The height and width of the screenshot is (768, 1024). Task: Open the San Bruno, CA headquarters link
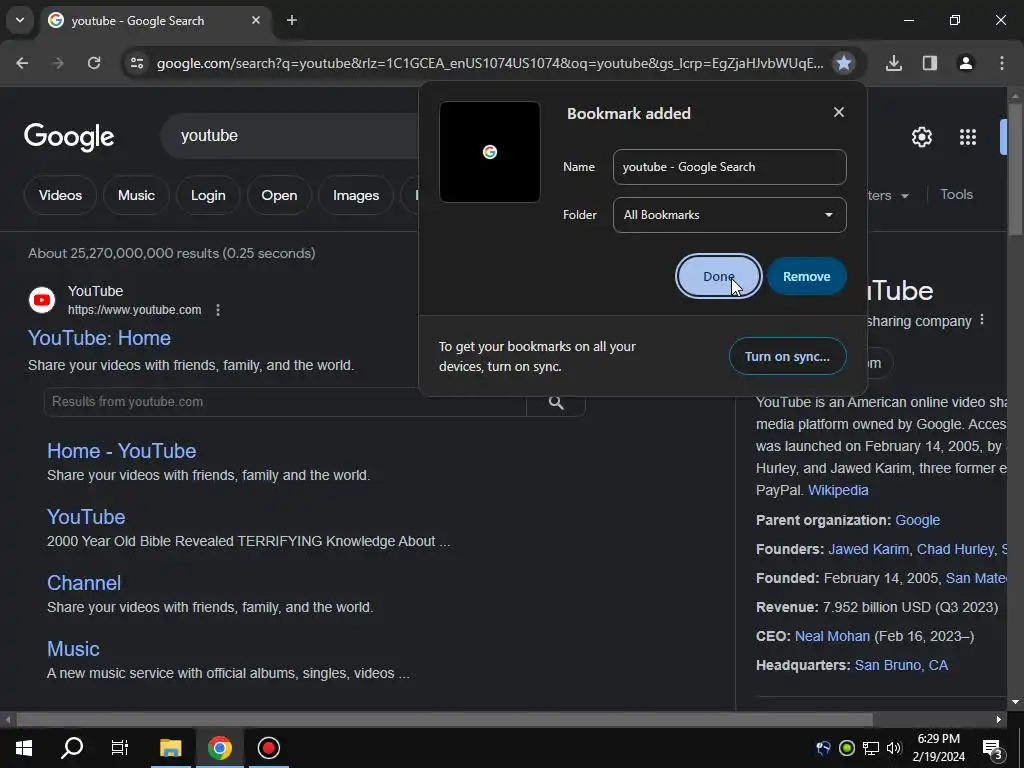pyautogui.click(x=901, y=665)
